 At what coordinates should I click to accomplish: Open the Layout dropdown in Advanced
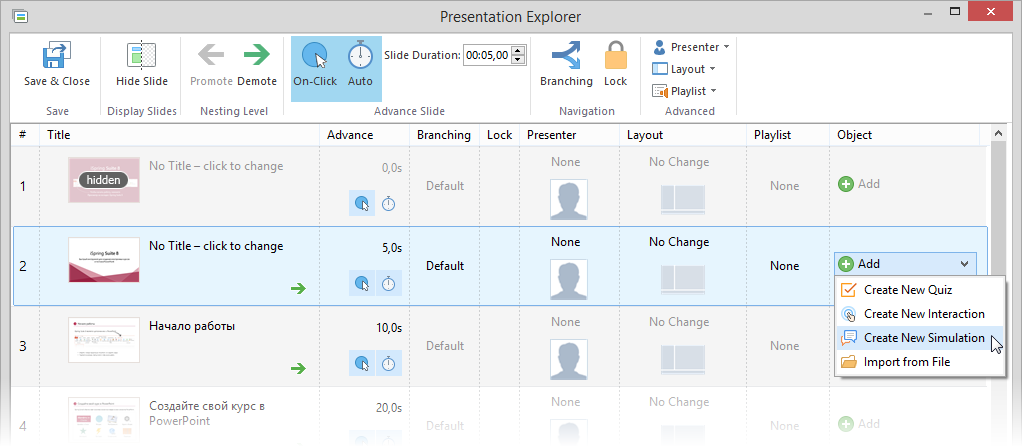click(x=685, y=69)
